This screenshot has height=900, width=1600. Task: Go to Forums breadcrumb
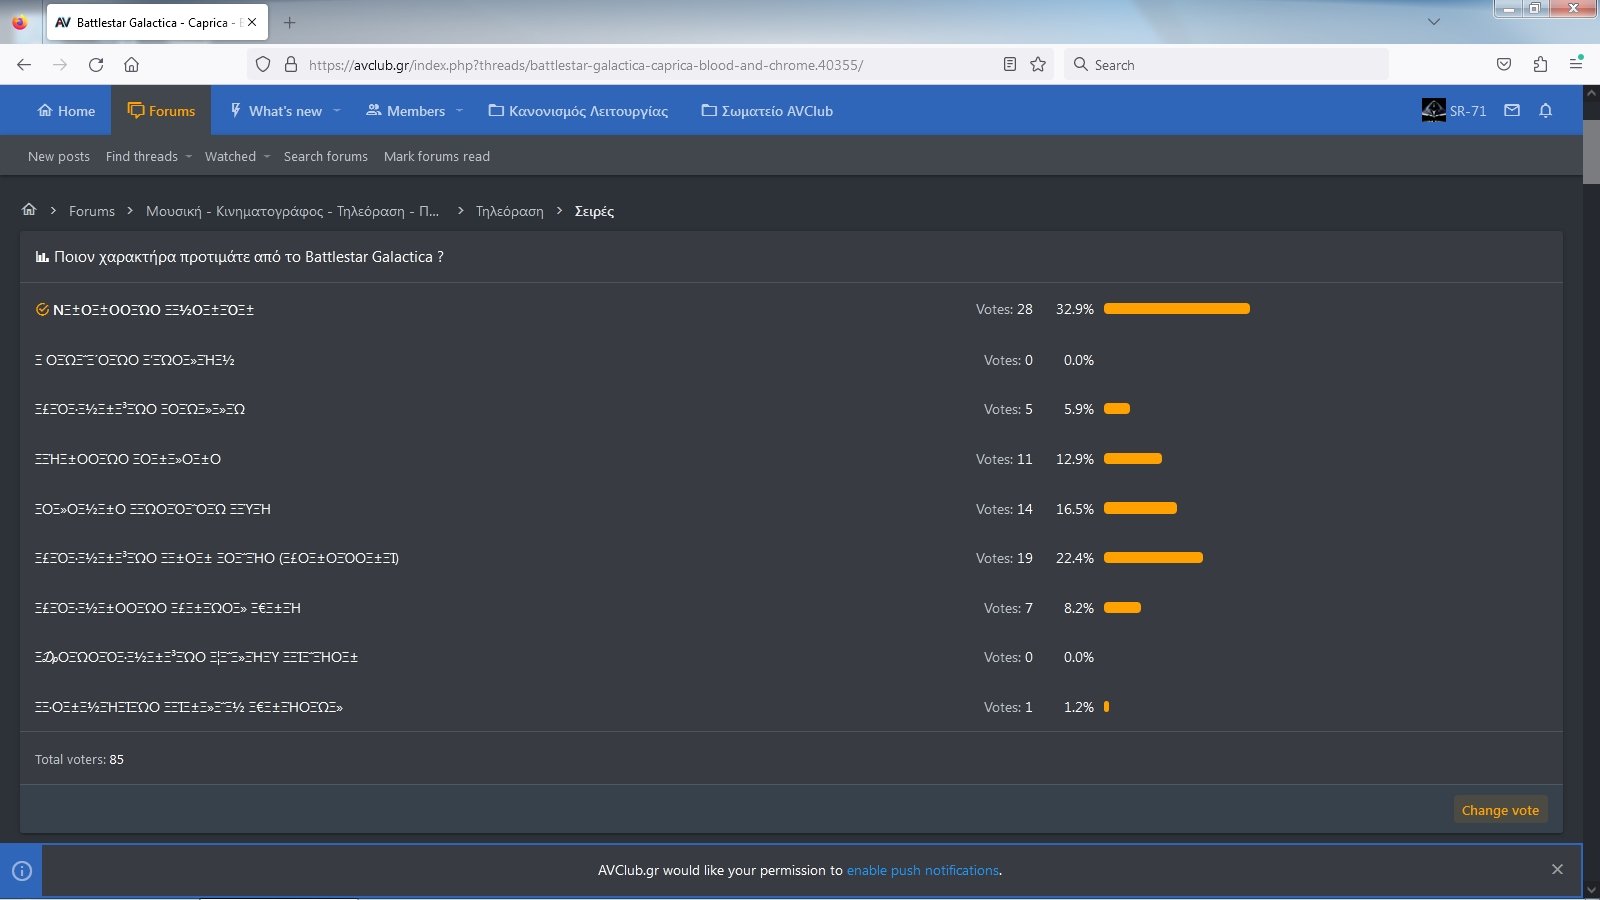92,211
